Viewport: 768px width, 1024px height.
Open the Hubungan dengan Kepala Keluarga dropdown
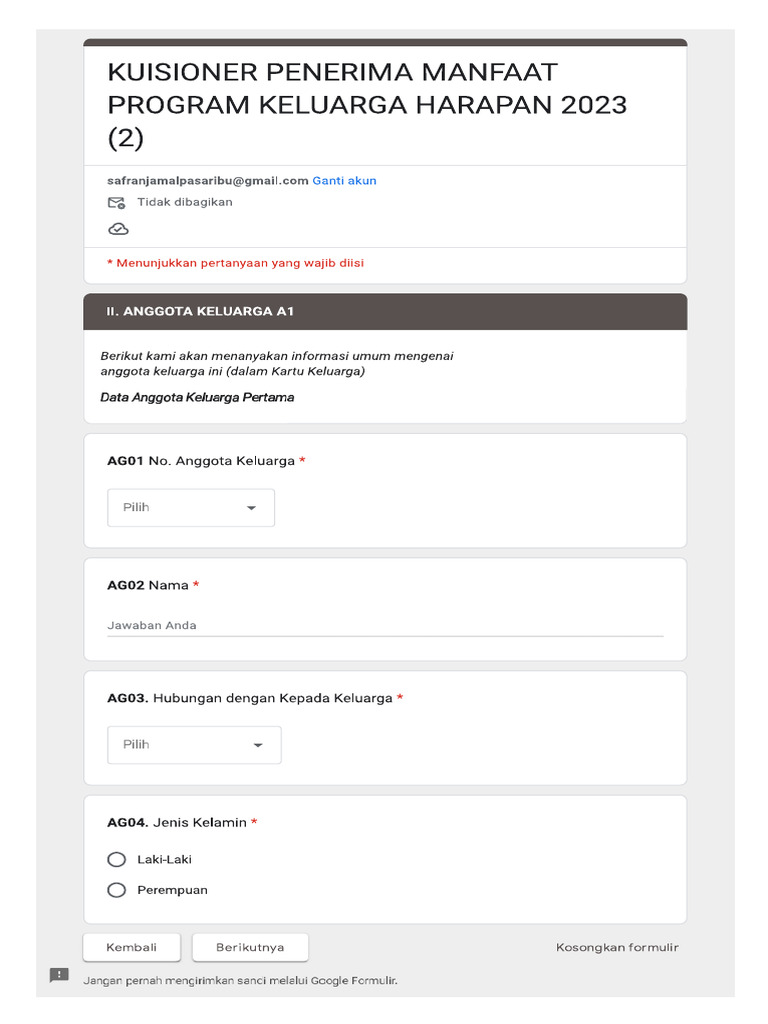click(194, 745)
